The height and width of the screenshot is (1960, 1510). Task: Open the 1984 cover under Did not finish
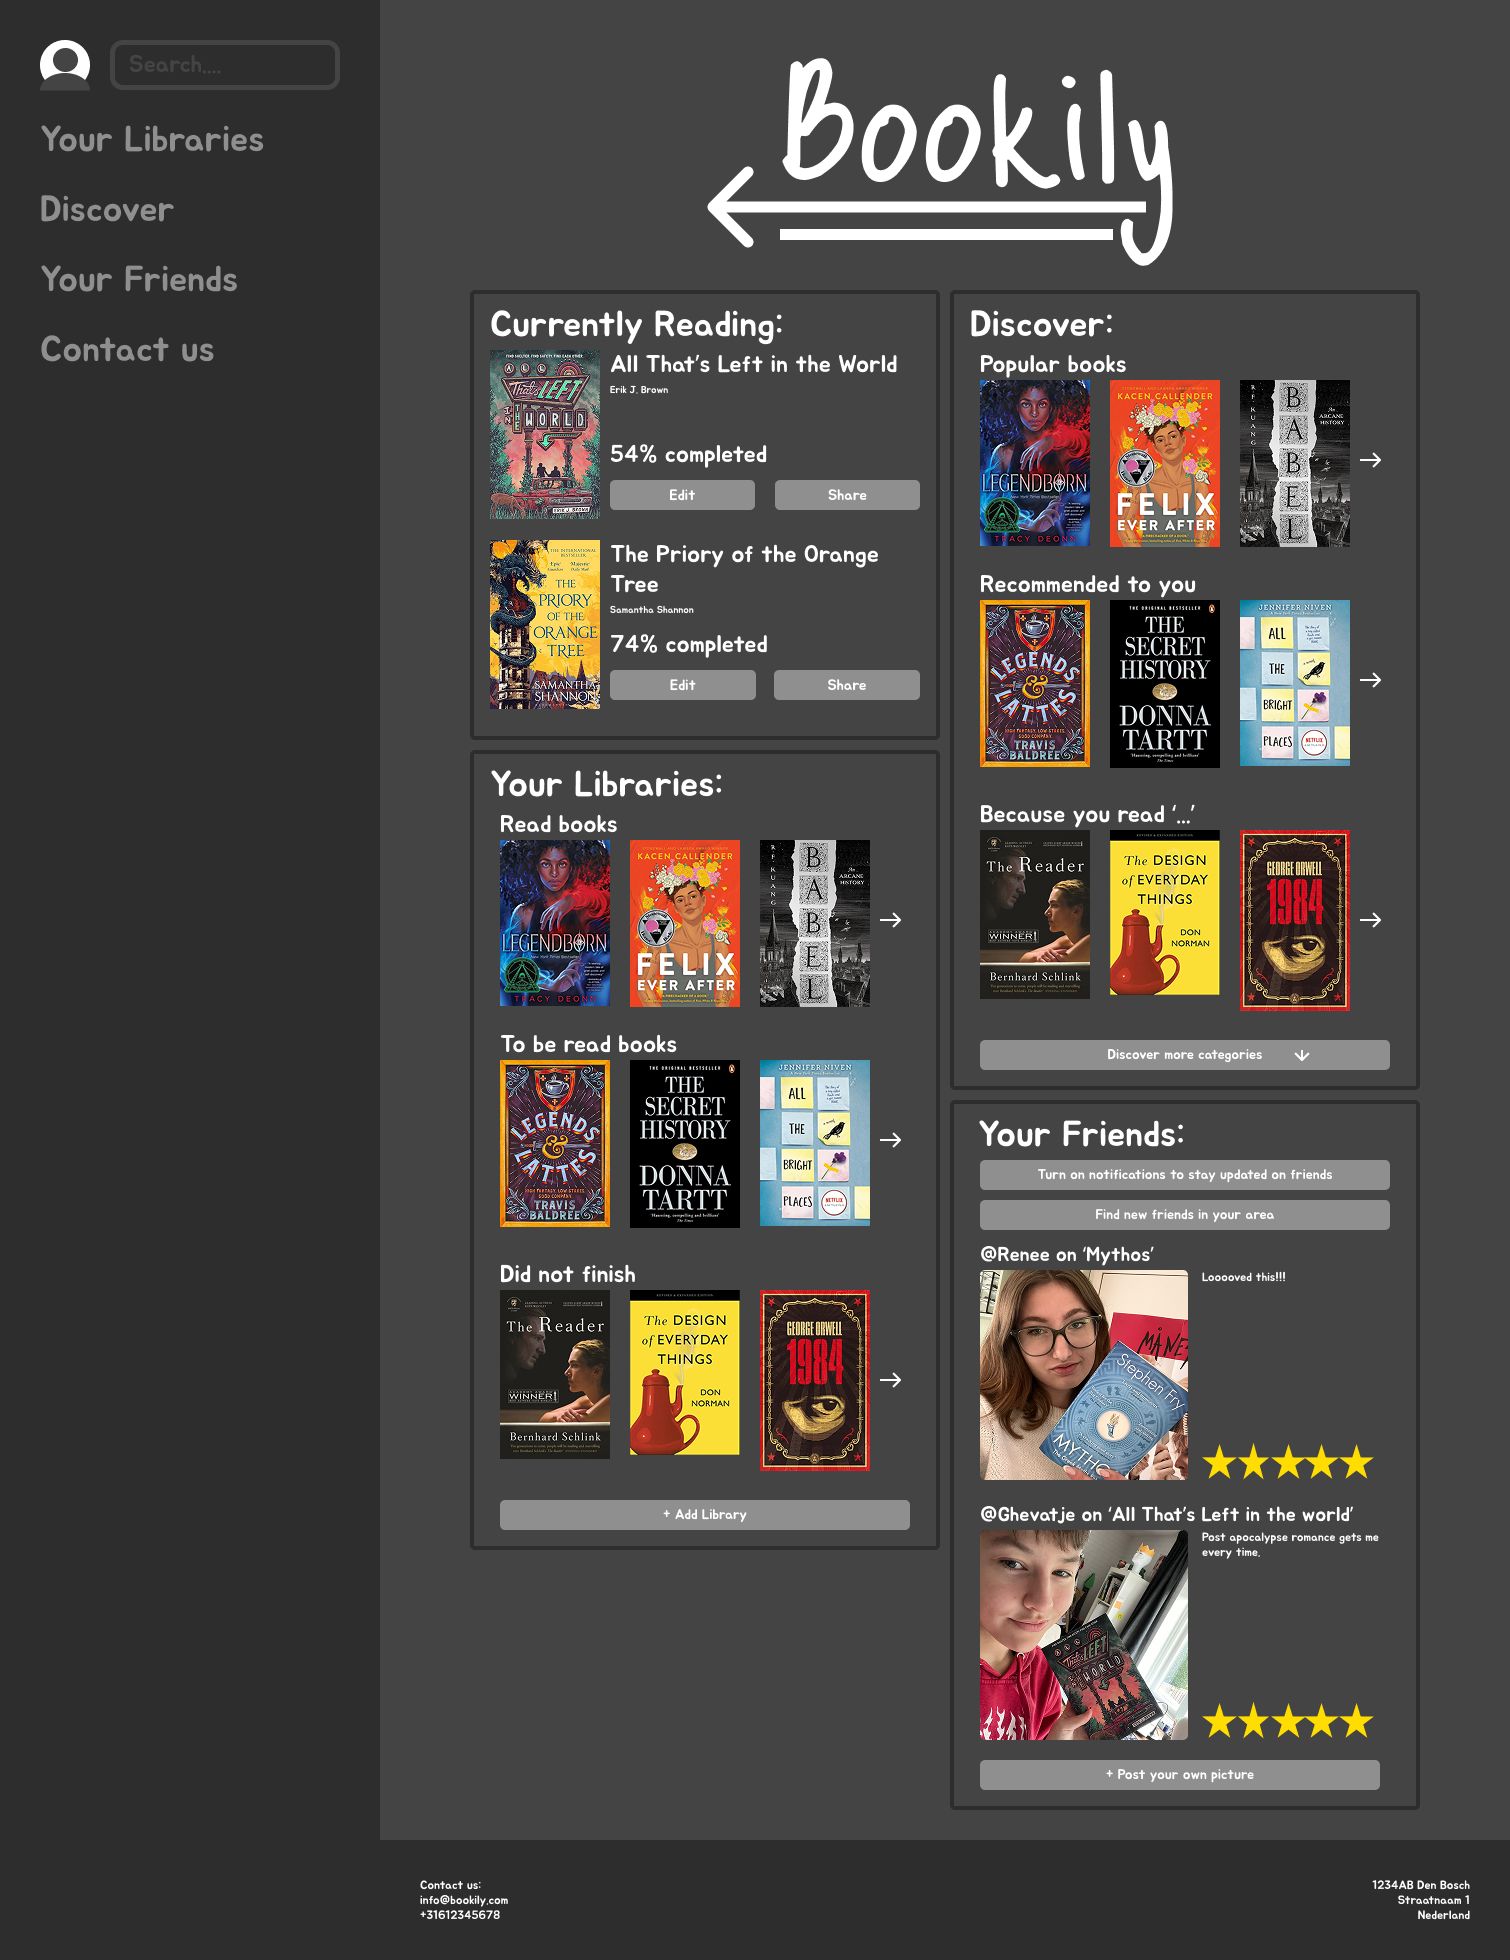[x=815, y=1380]
